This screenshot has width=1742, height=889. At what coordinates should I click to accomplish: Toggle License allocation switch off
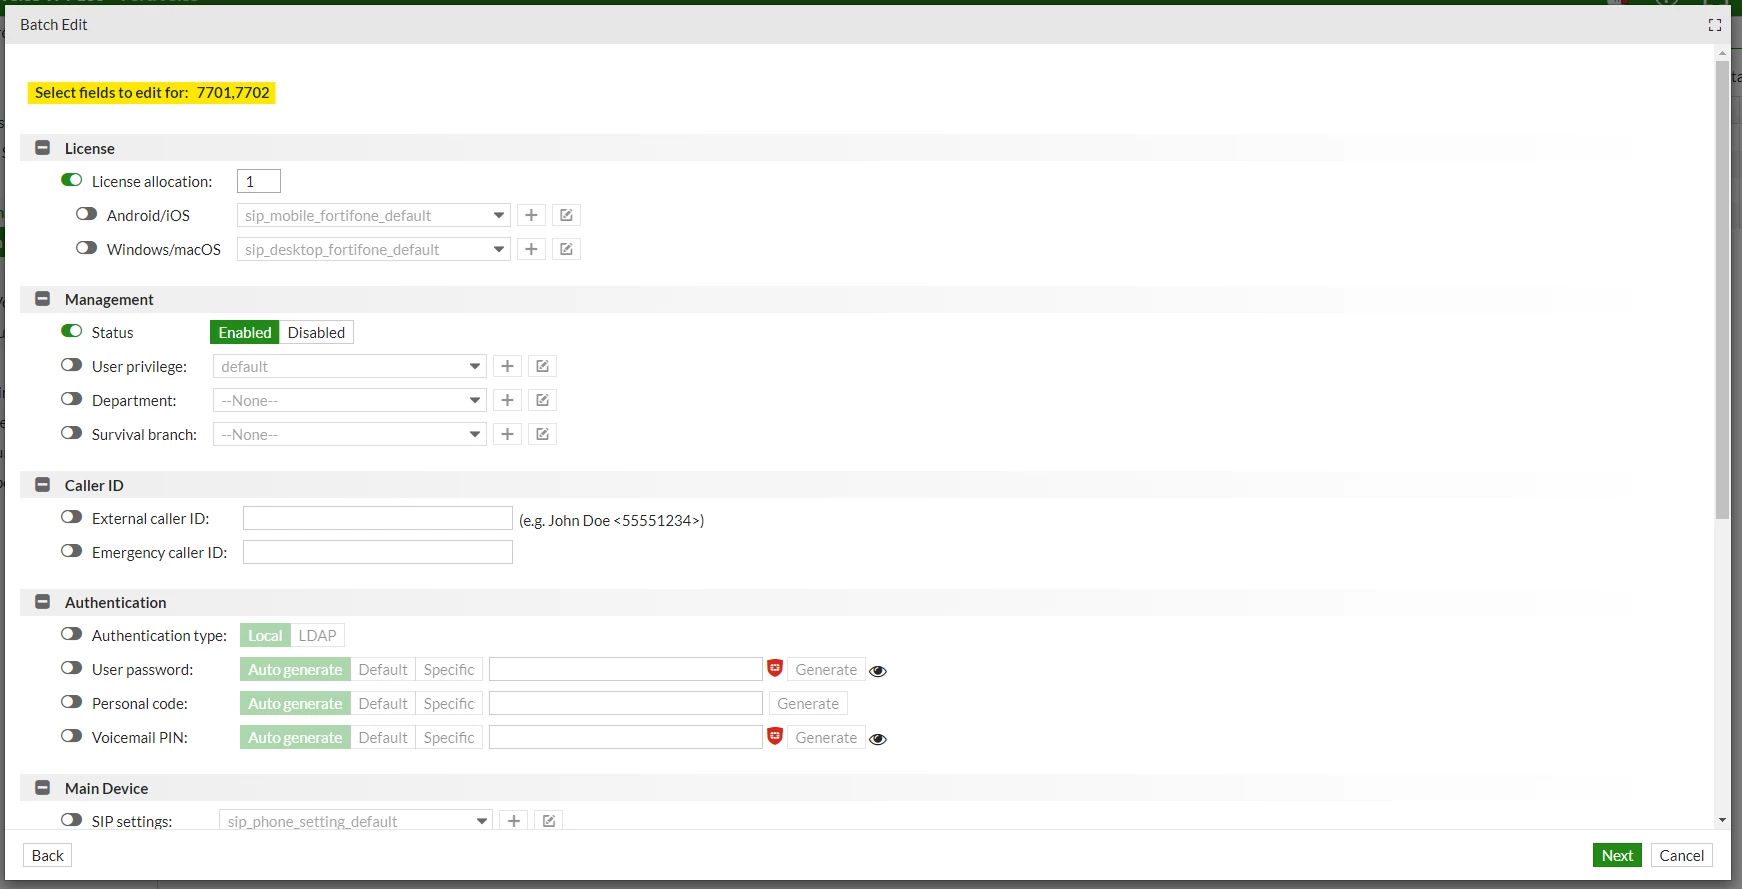(71, 180)
